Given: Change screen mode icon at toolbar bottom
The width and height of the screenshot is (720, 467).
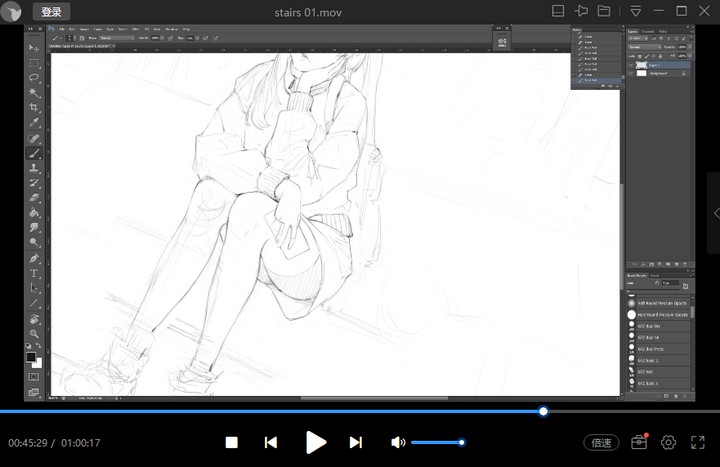Looking at the screenshot, I should 34,392.
